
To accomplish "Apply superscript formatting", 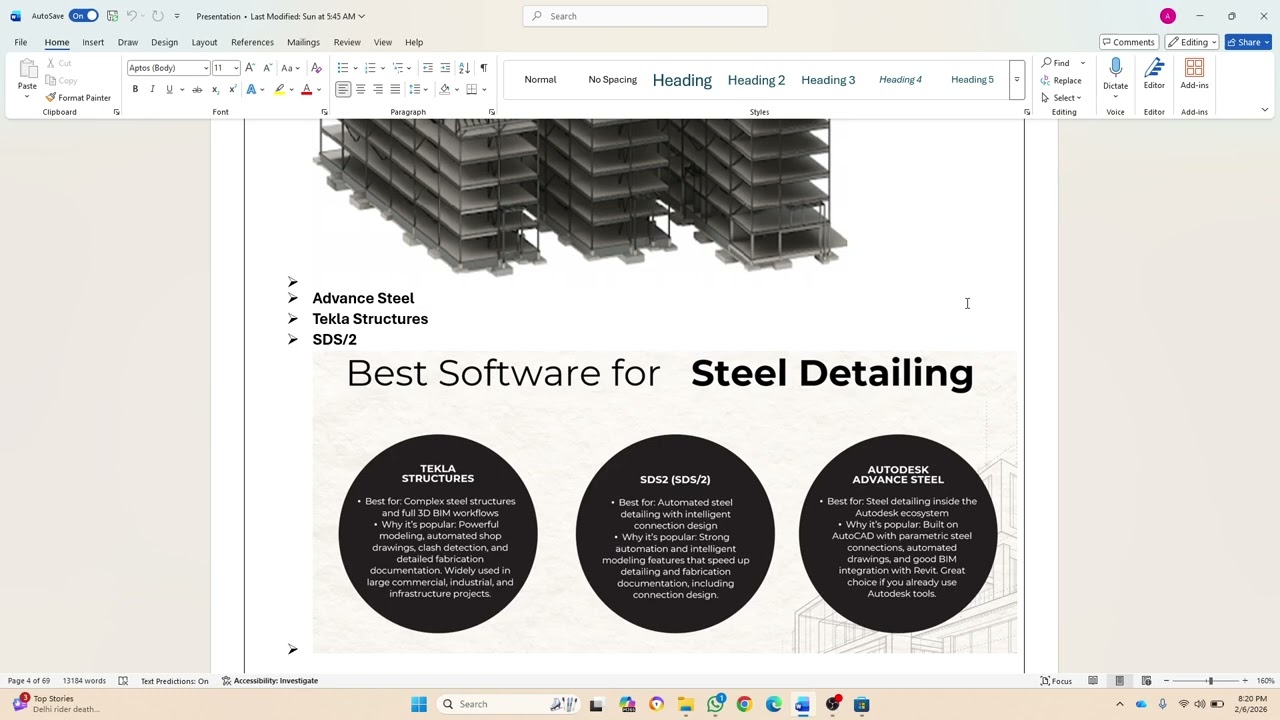I will (232, 90).
